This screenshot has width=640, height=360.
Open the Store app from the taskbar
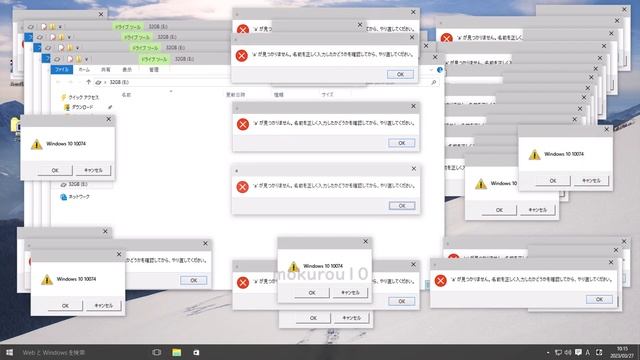[196, 352]
